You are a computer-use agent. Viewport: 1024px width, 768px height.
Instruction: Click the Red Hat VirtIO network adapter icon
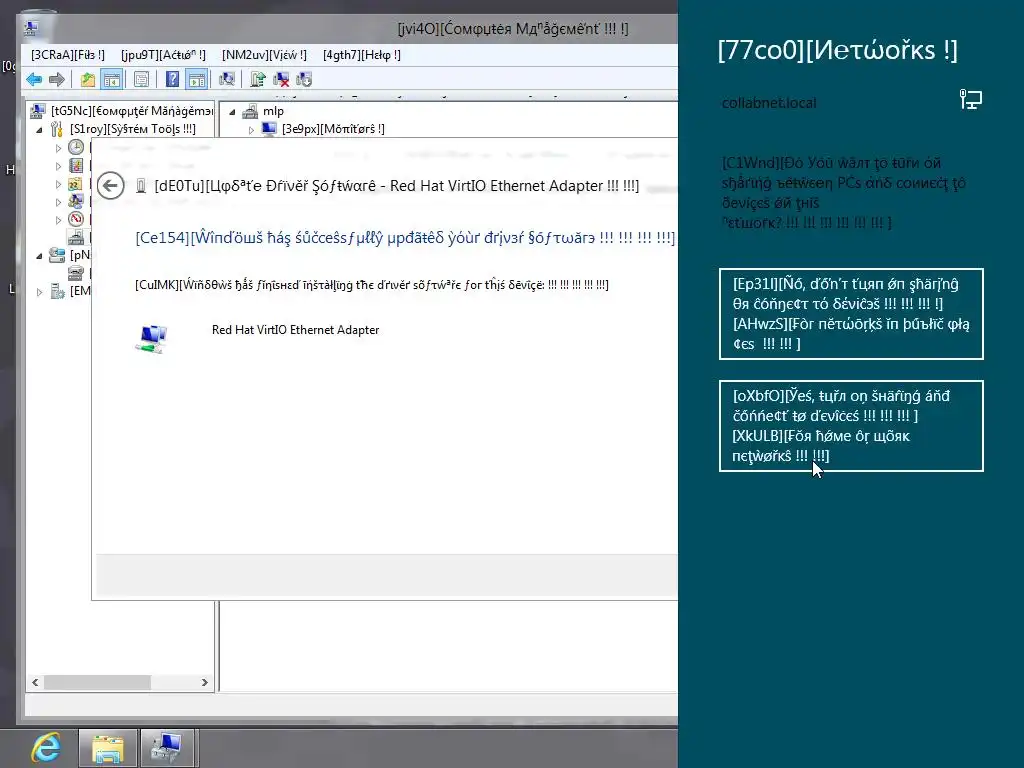(152, 338)
